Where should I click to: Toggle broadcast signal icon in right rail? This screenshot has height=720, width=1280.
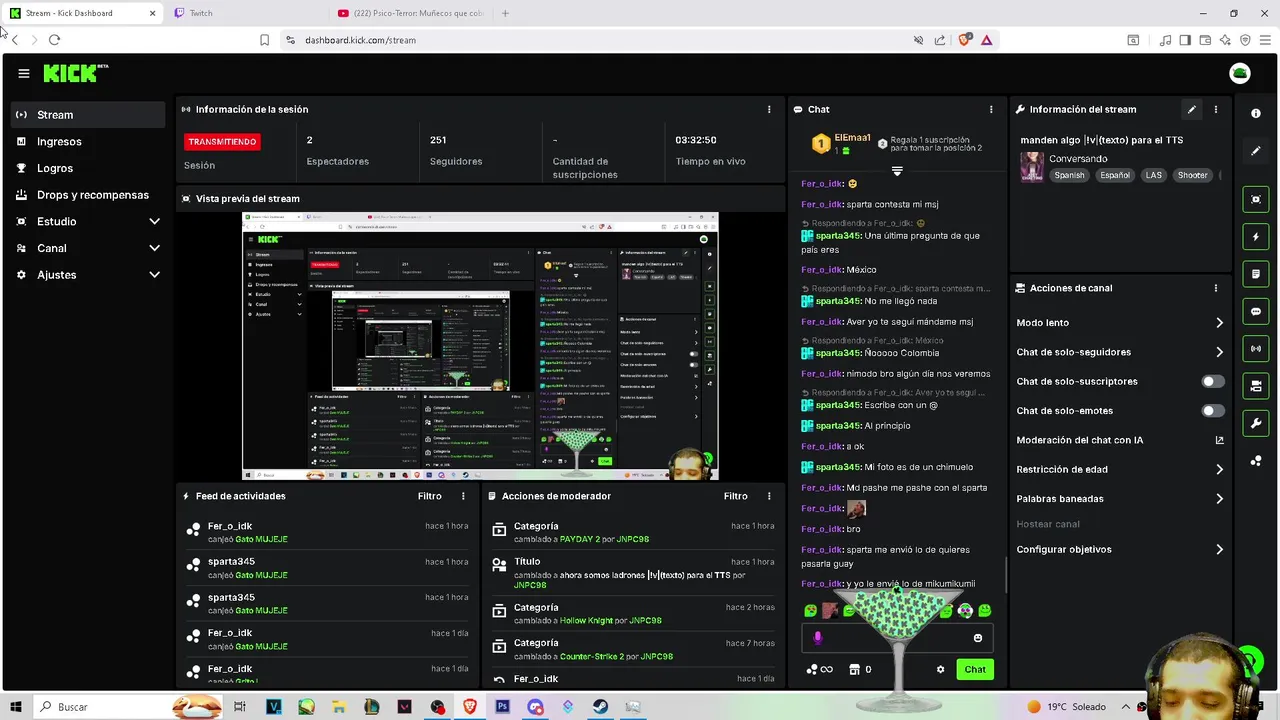1256,348
